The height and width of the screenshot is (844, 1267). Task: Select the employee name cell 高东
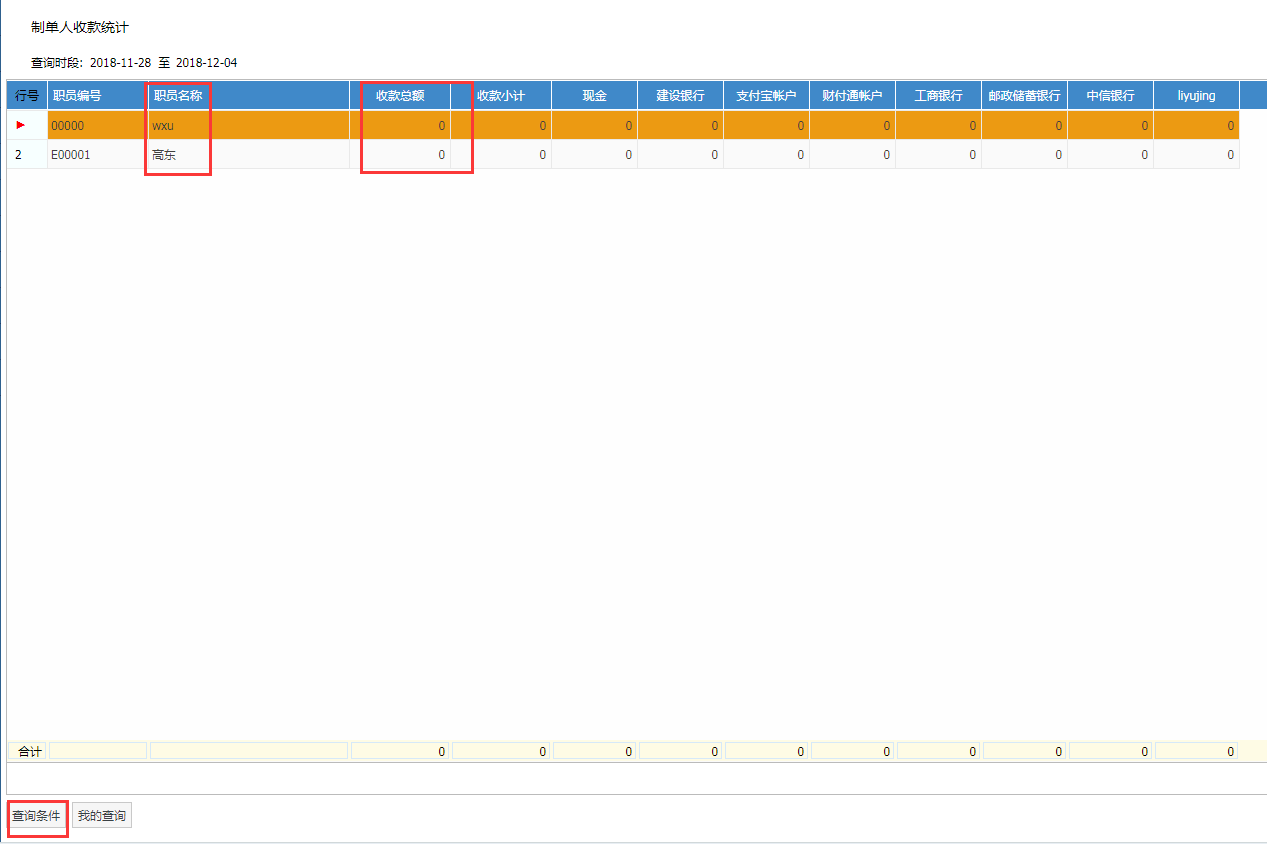pyautogui.click(x=248, y=155)
